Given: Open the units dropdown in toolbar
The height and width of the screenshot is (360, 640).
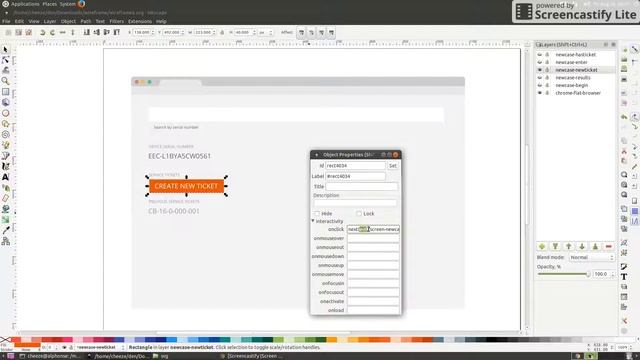Looking at the screenshot, I should pos(265,32).
